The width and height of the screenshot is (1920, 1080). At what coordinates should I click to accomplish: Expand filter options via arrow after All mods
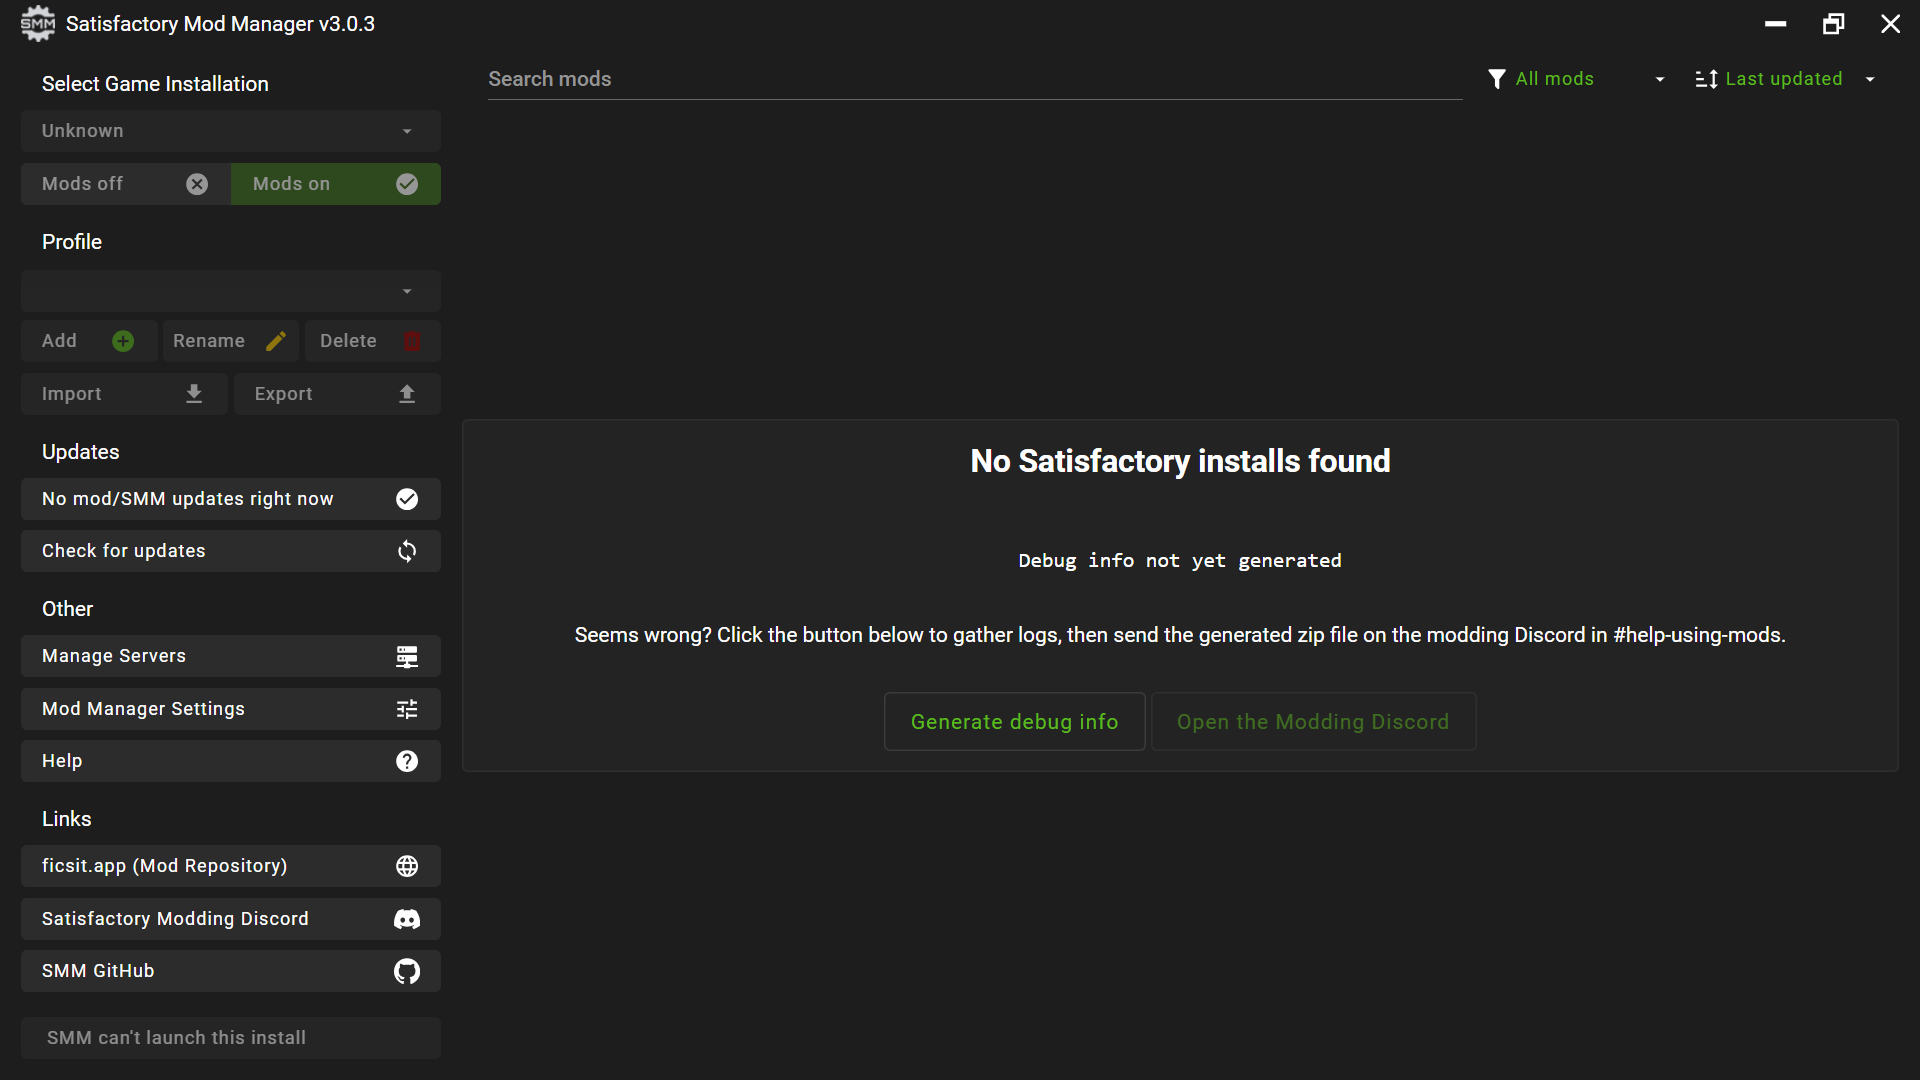point(1660,79)
